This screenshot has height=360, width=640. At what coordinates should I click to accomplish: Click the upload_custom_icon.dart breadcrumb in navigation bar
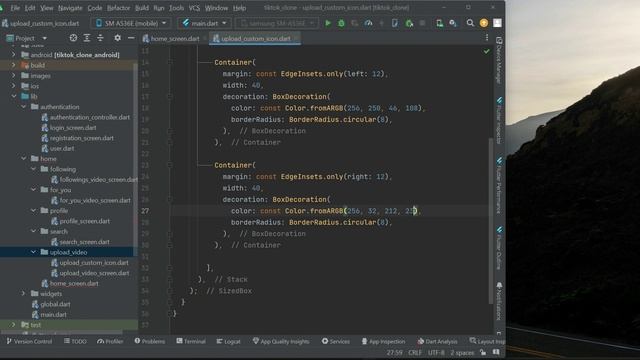(40, 23)
